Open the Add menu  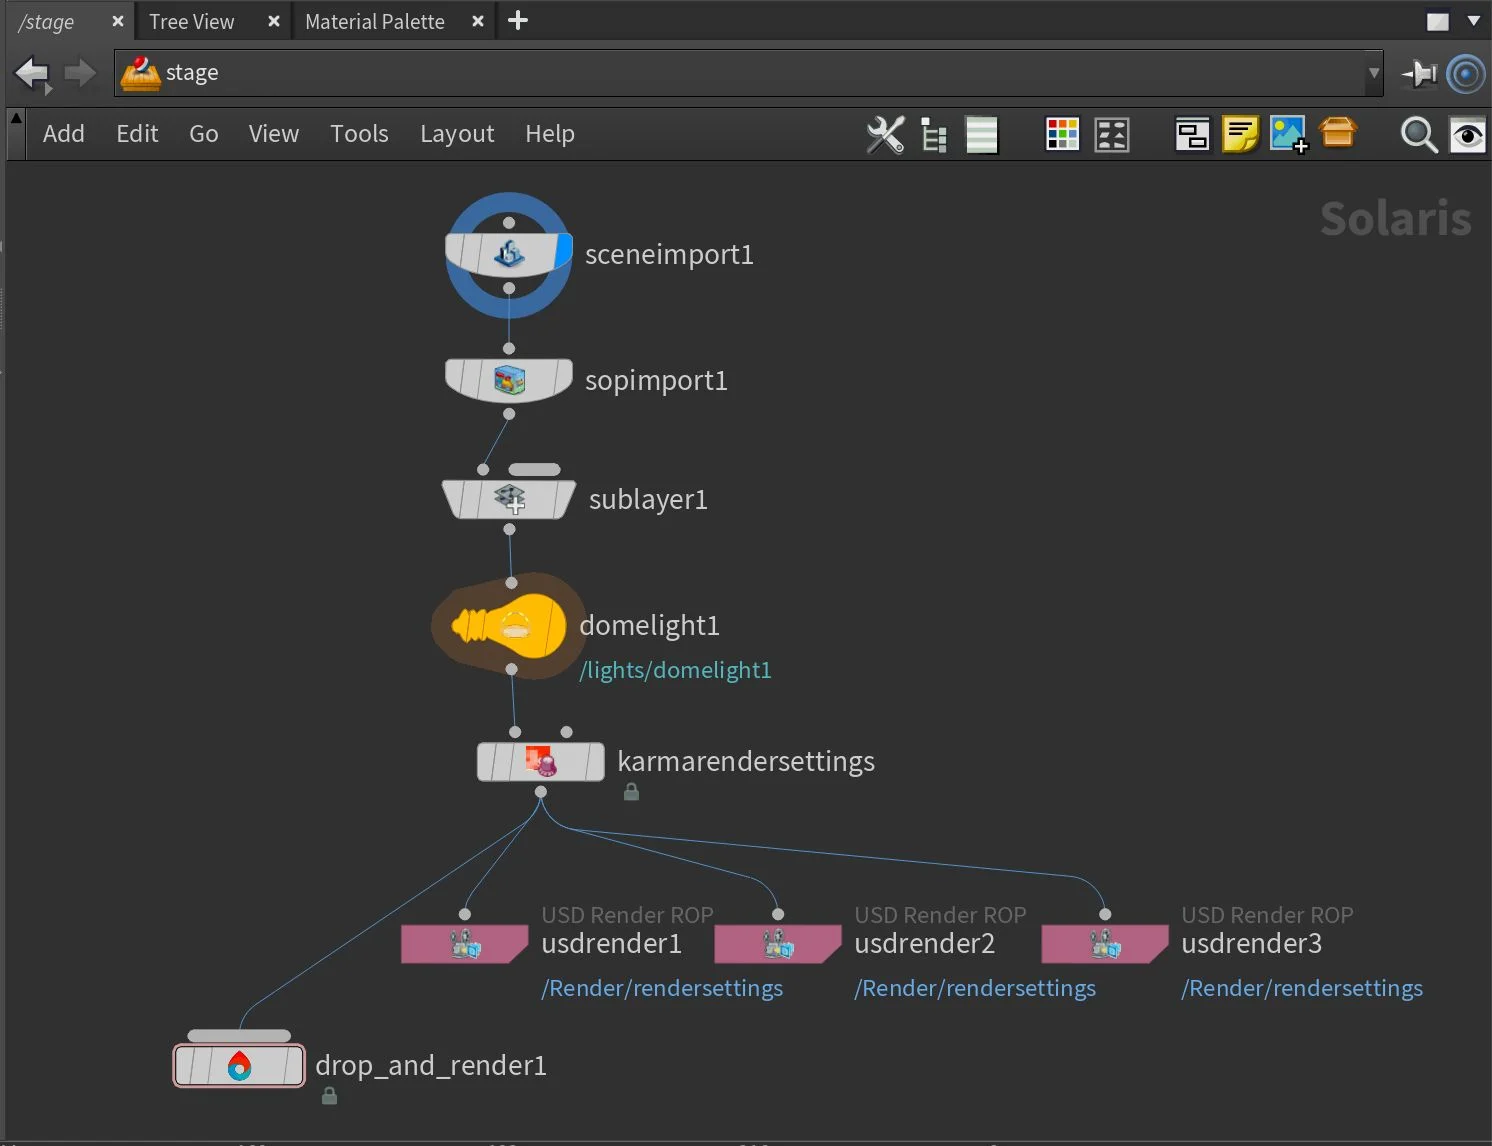(64, 134)
